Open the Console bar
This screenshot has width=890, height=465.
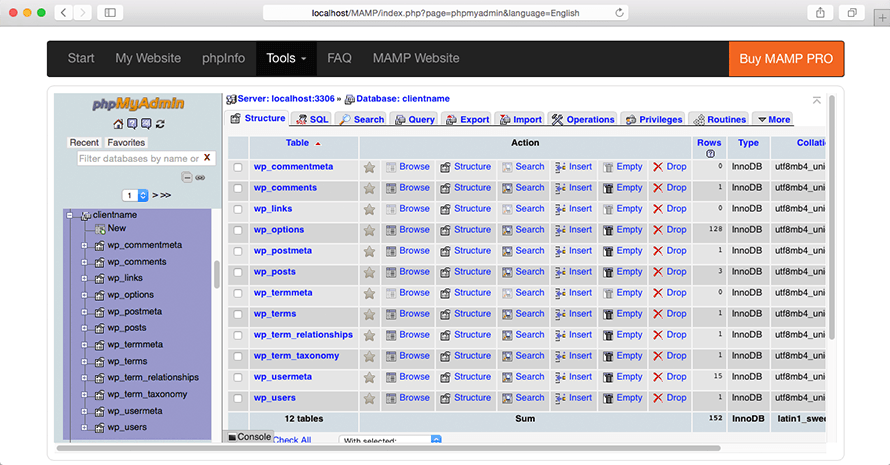click(x=249, y=437)
